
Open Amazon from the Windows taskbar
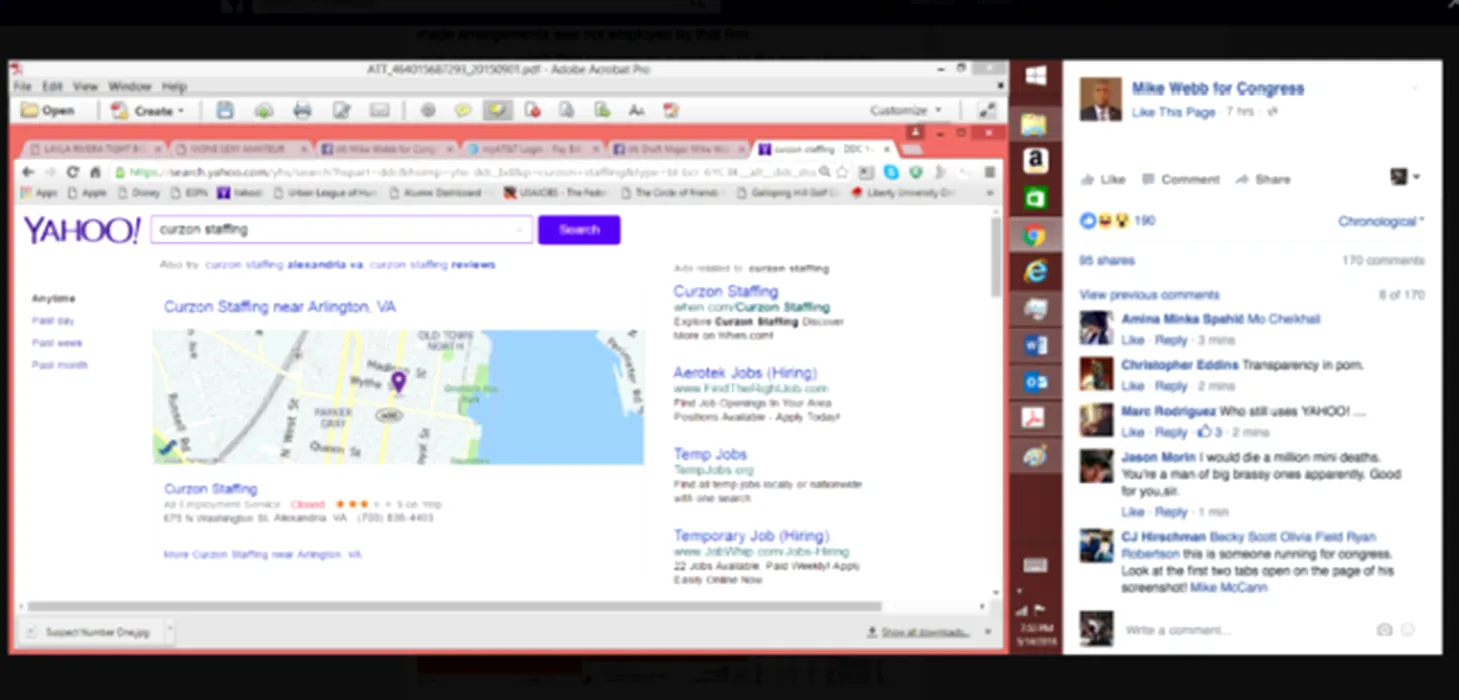click(x=1035, y=160)
